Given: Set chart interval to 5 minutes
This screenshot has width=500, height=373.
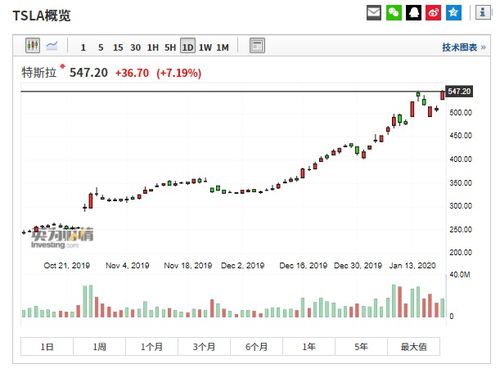Looking at the screenshot, I should 101,48.
